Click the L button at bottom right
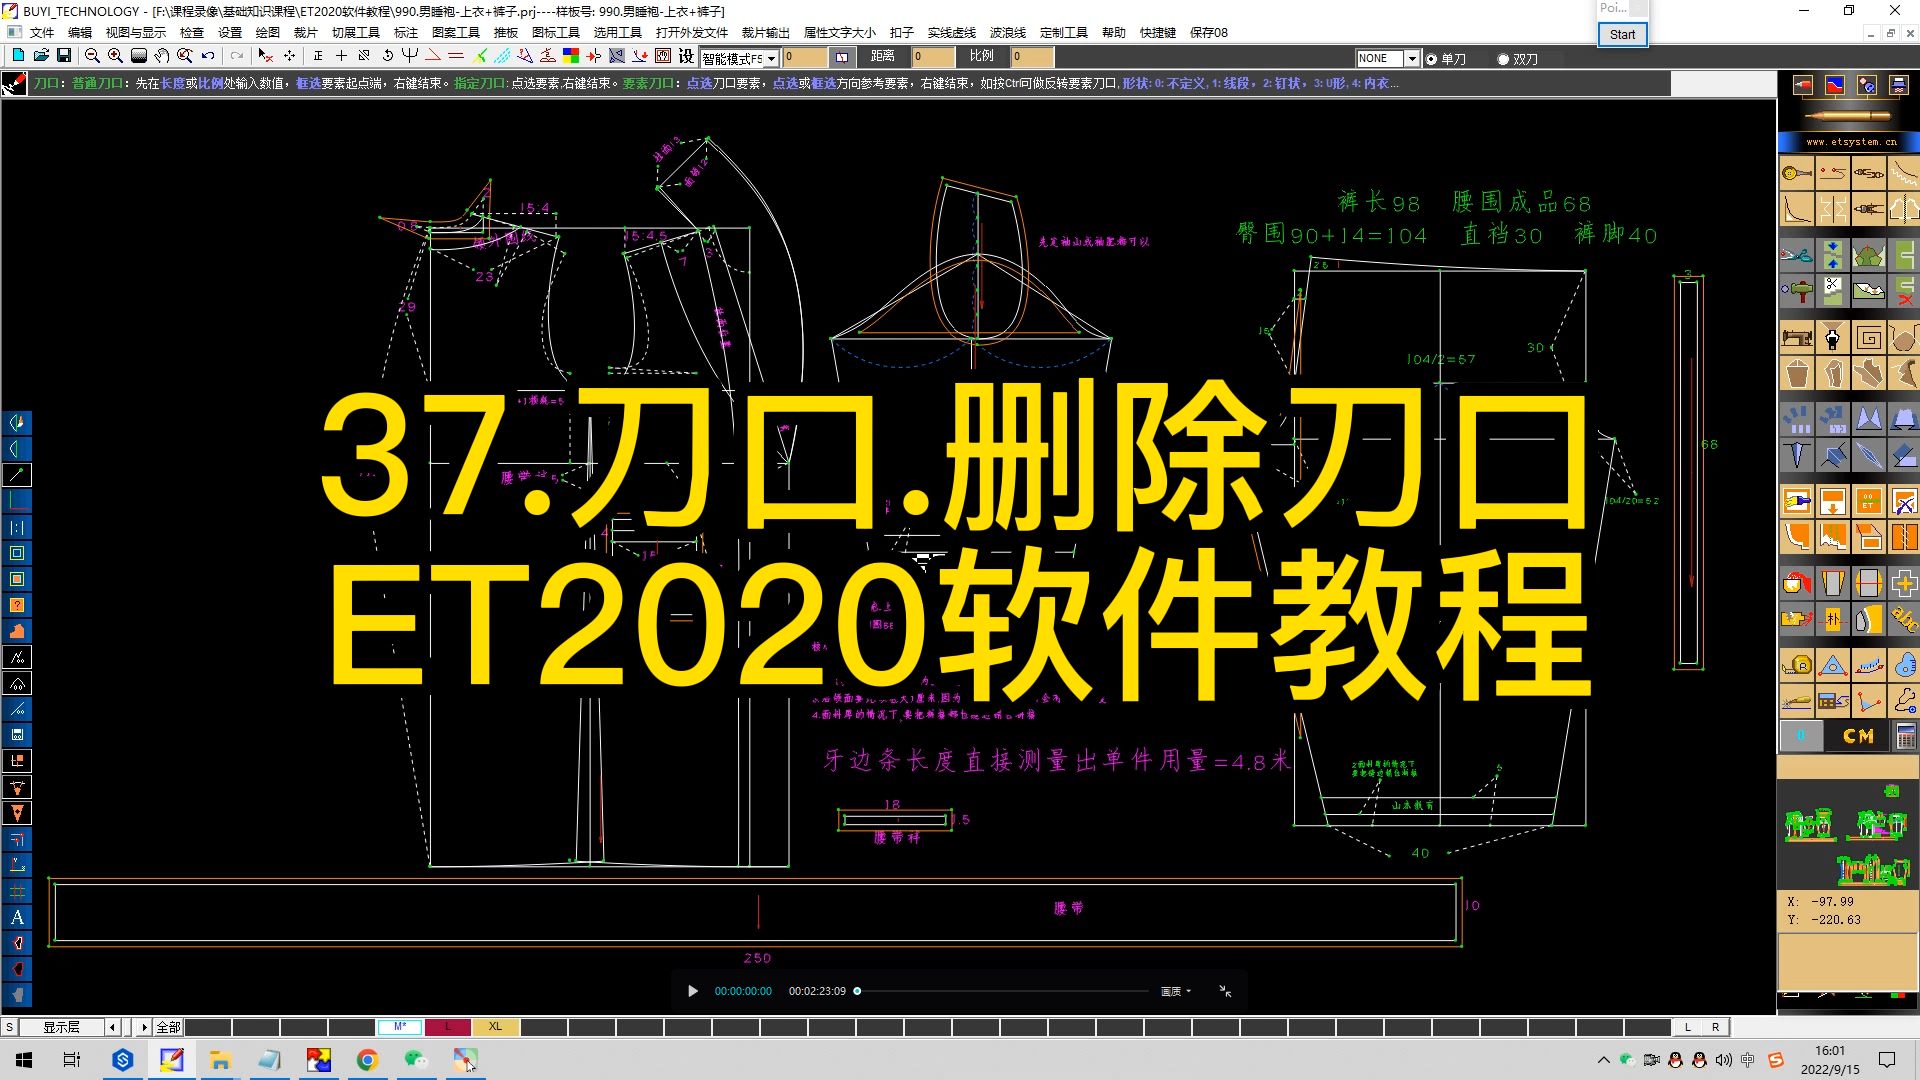This screenshot has height=1080, width=1920. [1688, 1027]
